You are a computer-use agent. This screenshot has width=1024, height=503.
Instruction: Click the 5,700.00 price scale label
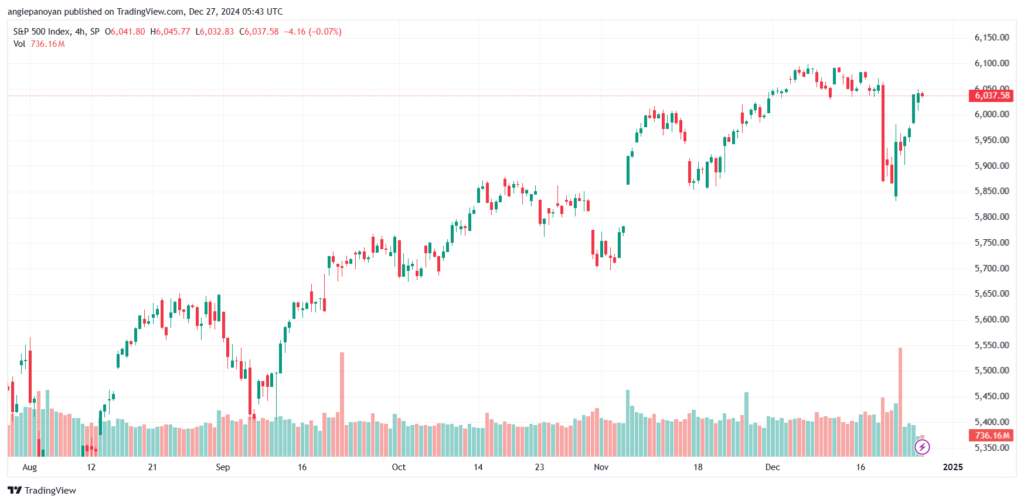pyautogui.click(x=990, y=269)
